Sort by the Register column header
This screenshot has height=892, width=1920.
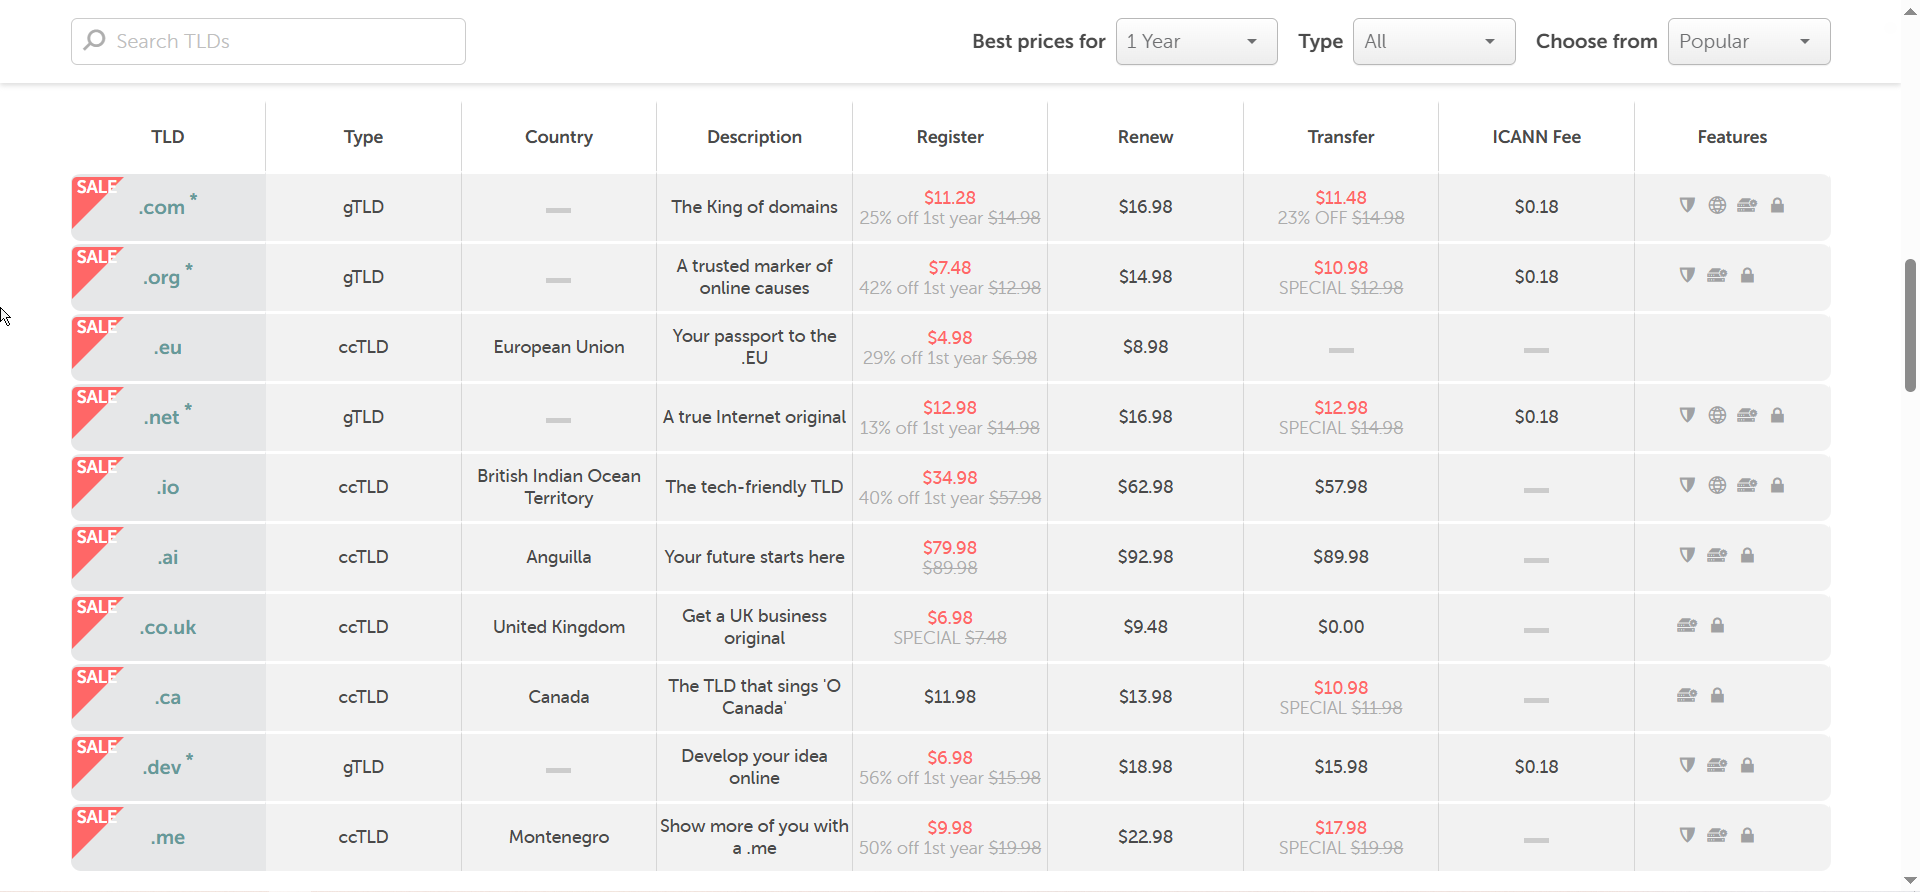point(949,137)
